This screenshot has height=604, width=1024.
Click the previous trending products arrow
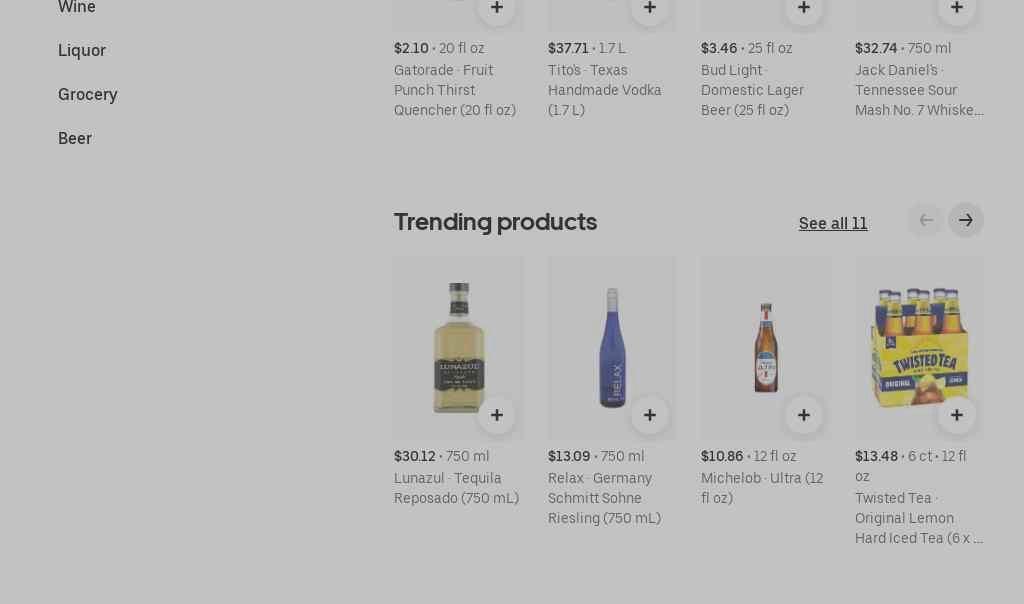[926, 220]
